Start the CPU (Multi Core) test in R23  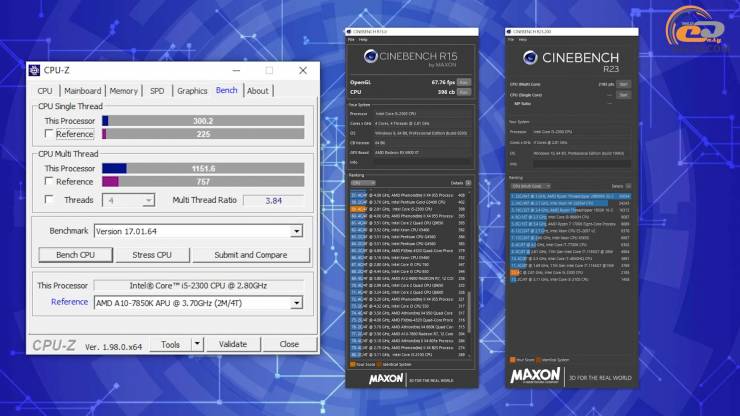tap(624, 85)
